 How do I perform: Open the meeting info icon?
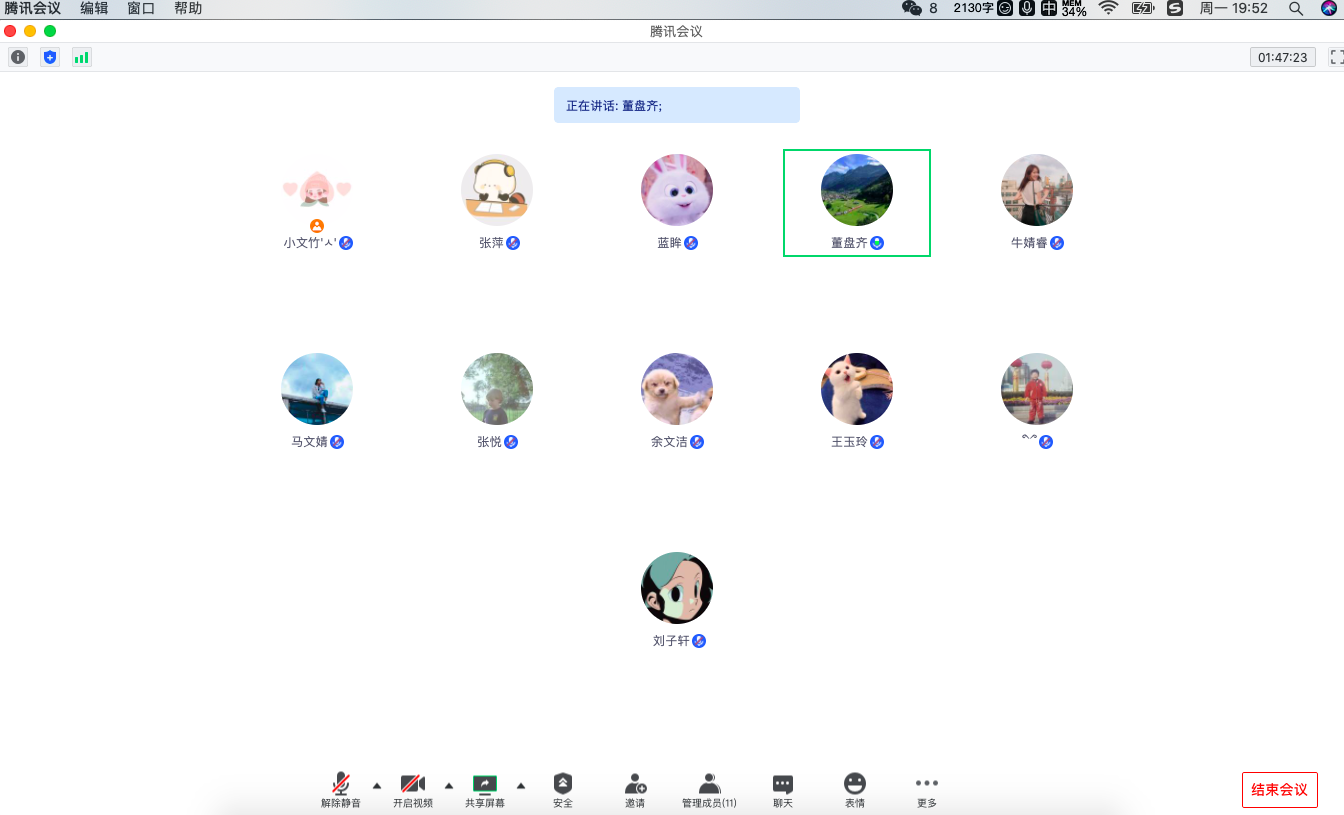click(x=18, y=57)
